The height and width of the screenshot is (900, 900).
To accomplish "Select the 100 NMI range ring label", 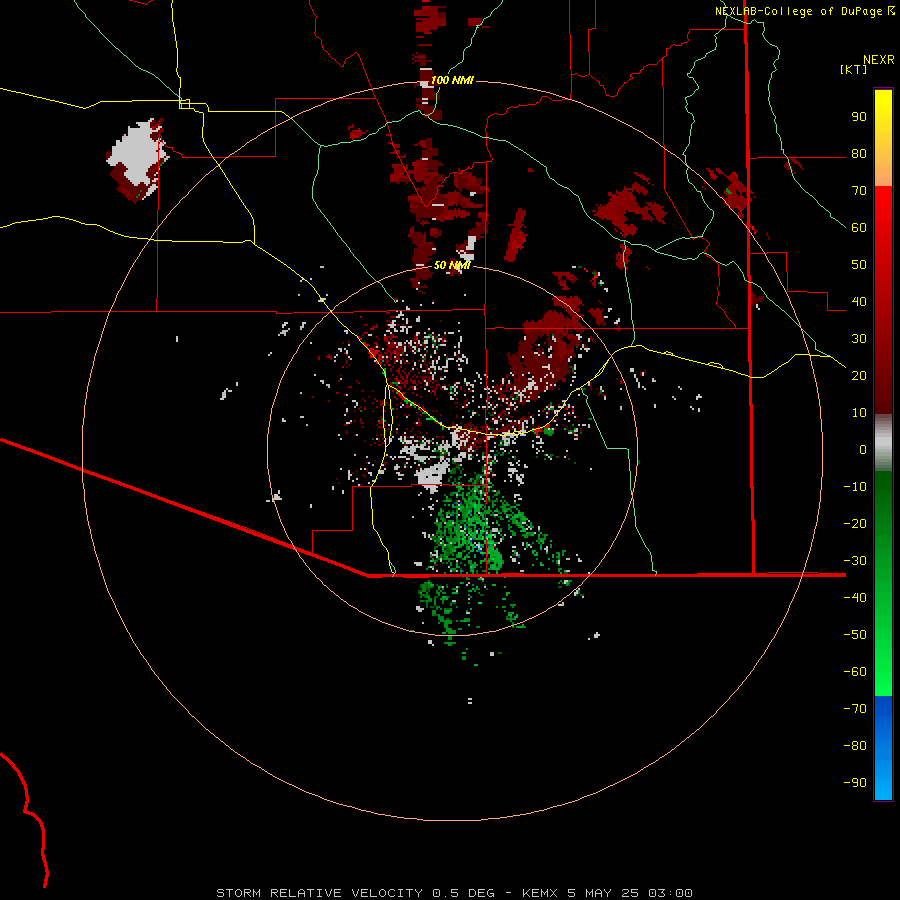I will click(x=452, y=80).
